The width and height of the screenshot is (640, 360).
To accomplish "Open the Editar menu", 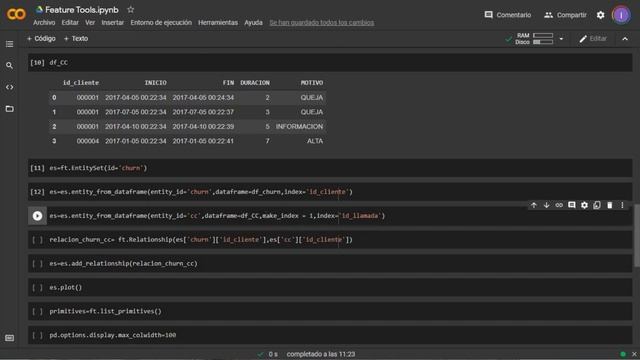I will pos(70,22).
